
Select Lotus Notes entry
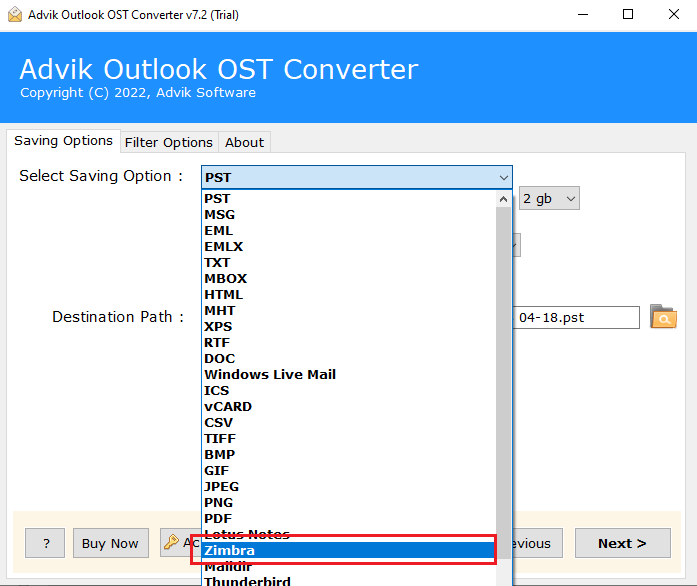[x=348, y=534]
